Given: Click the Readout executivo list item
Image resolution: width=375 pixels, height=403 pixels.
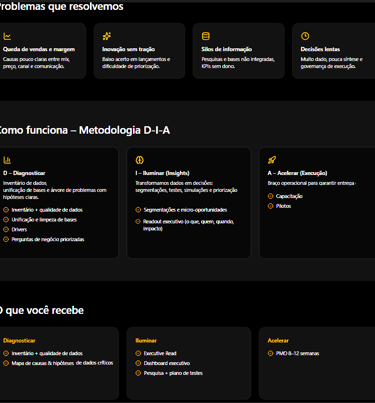Looking at the screenshot, I should [185, 225].
